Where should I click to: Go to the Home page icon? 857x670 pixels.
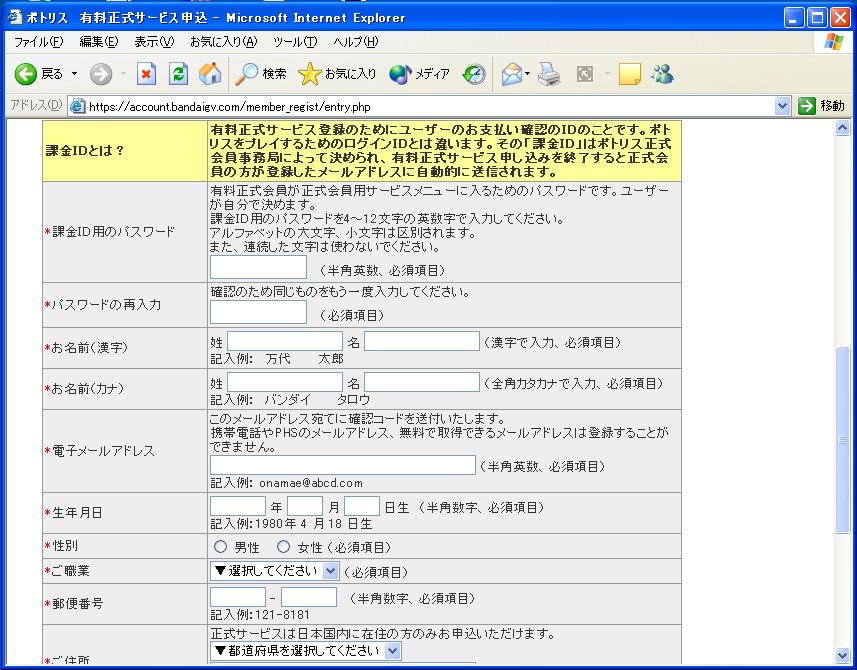tap(210, 74)
